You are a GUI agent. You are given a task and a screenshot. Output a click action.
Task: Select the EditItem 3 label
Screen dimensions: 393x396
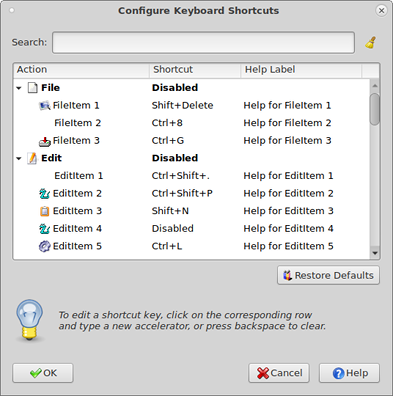pyautogui.click(x=77, y=211)
